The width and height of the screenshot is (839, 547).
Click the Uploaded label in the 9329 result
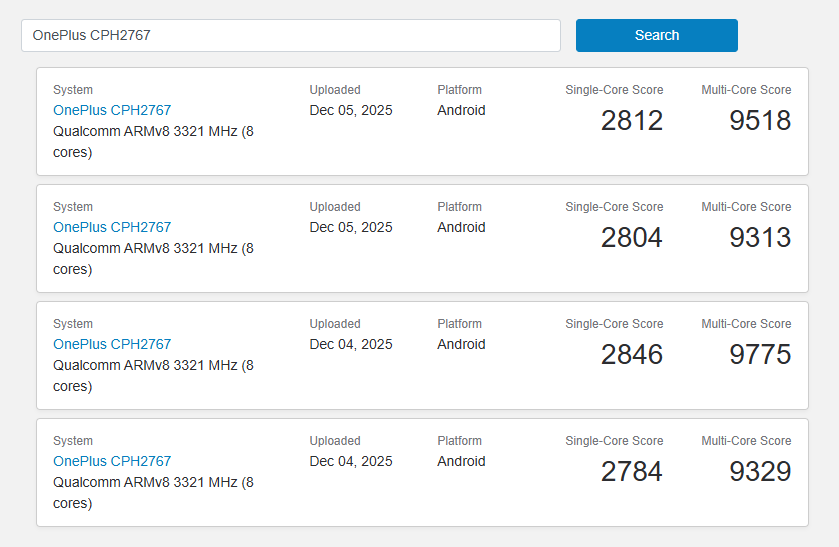click(x=335, y=441)
